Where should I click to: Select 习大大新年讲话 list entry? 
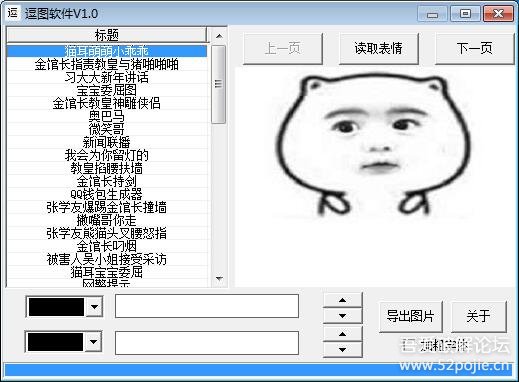[107, 77]
